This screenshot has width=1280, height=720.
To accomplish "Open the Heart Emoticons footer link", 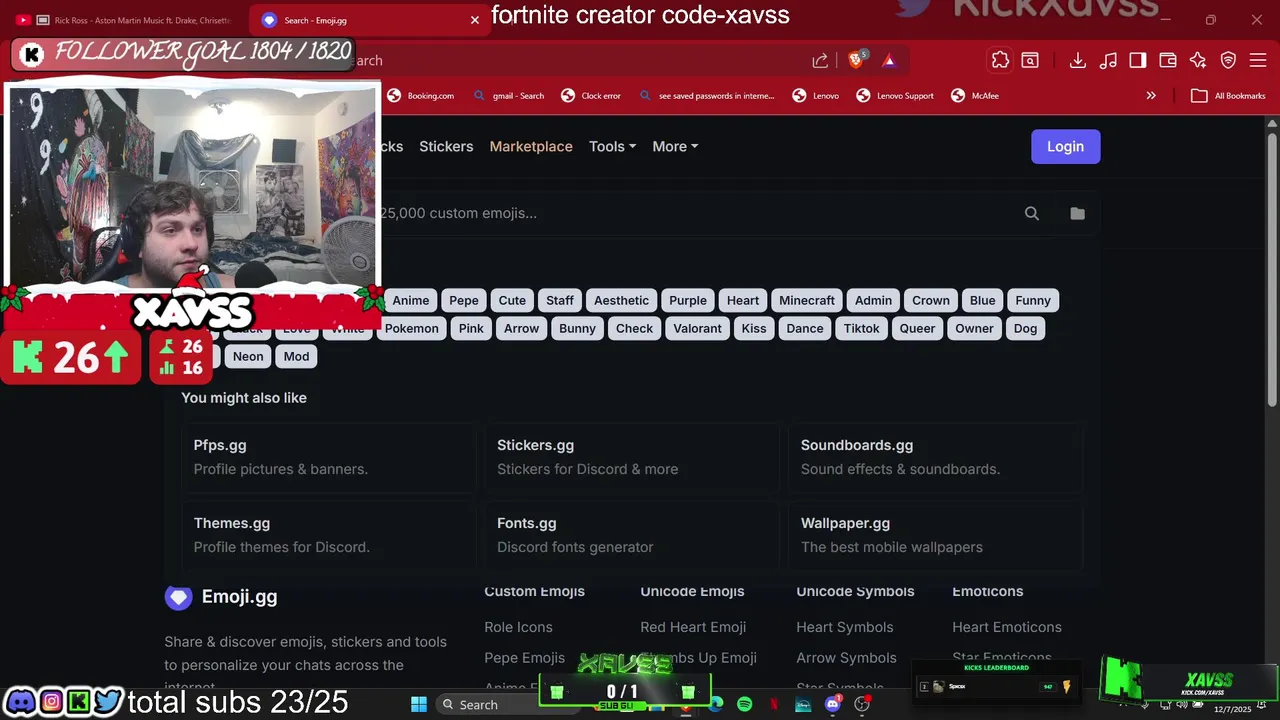I will (x=1007, y=627).
